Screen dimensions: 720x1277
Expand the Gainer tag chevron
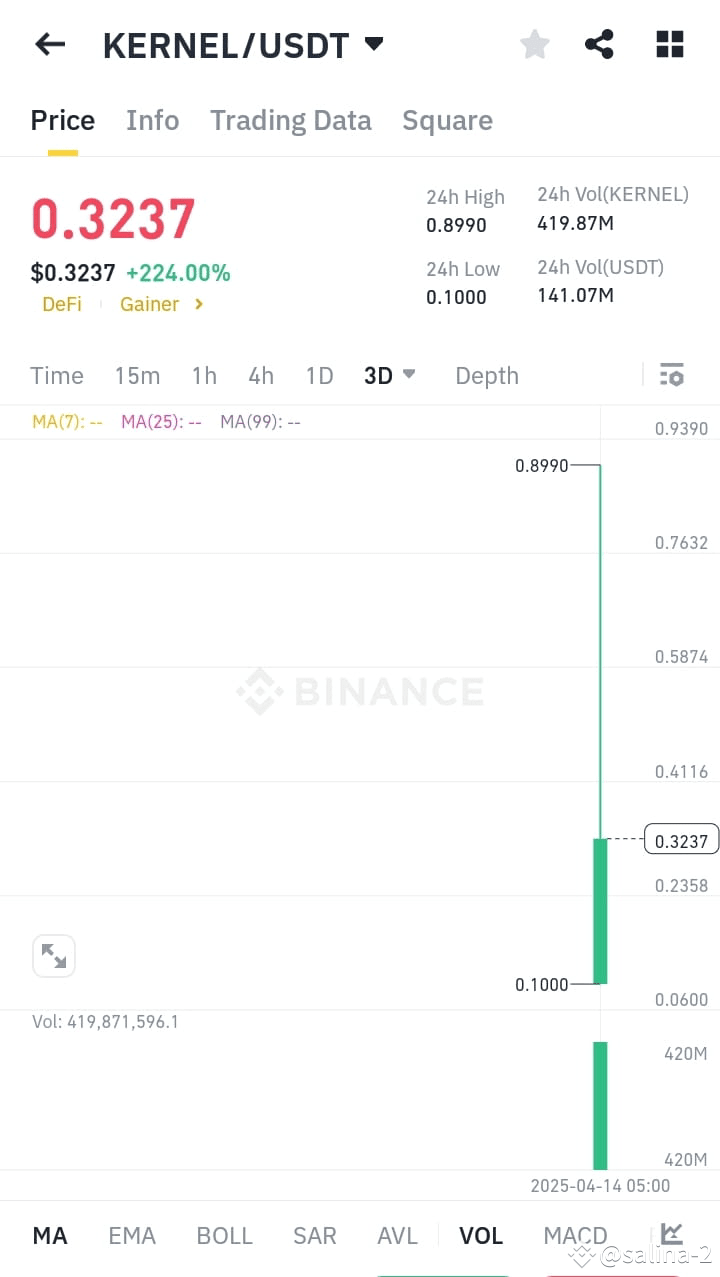(x=199, y=304)
